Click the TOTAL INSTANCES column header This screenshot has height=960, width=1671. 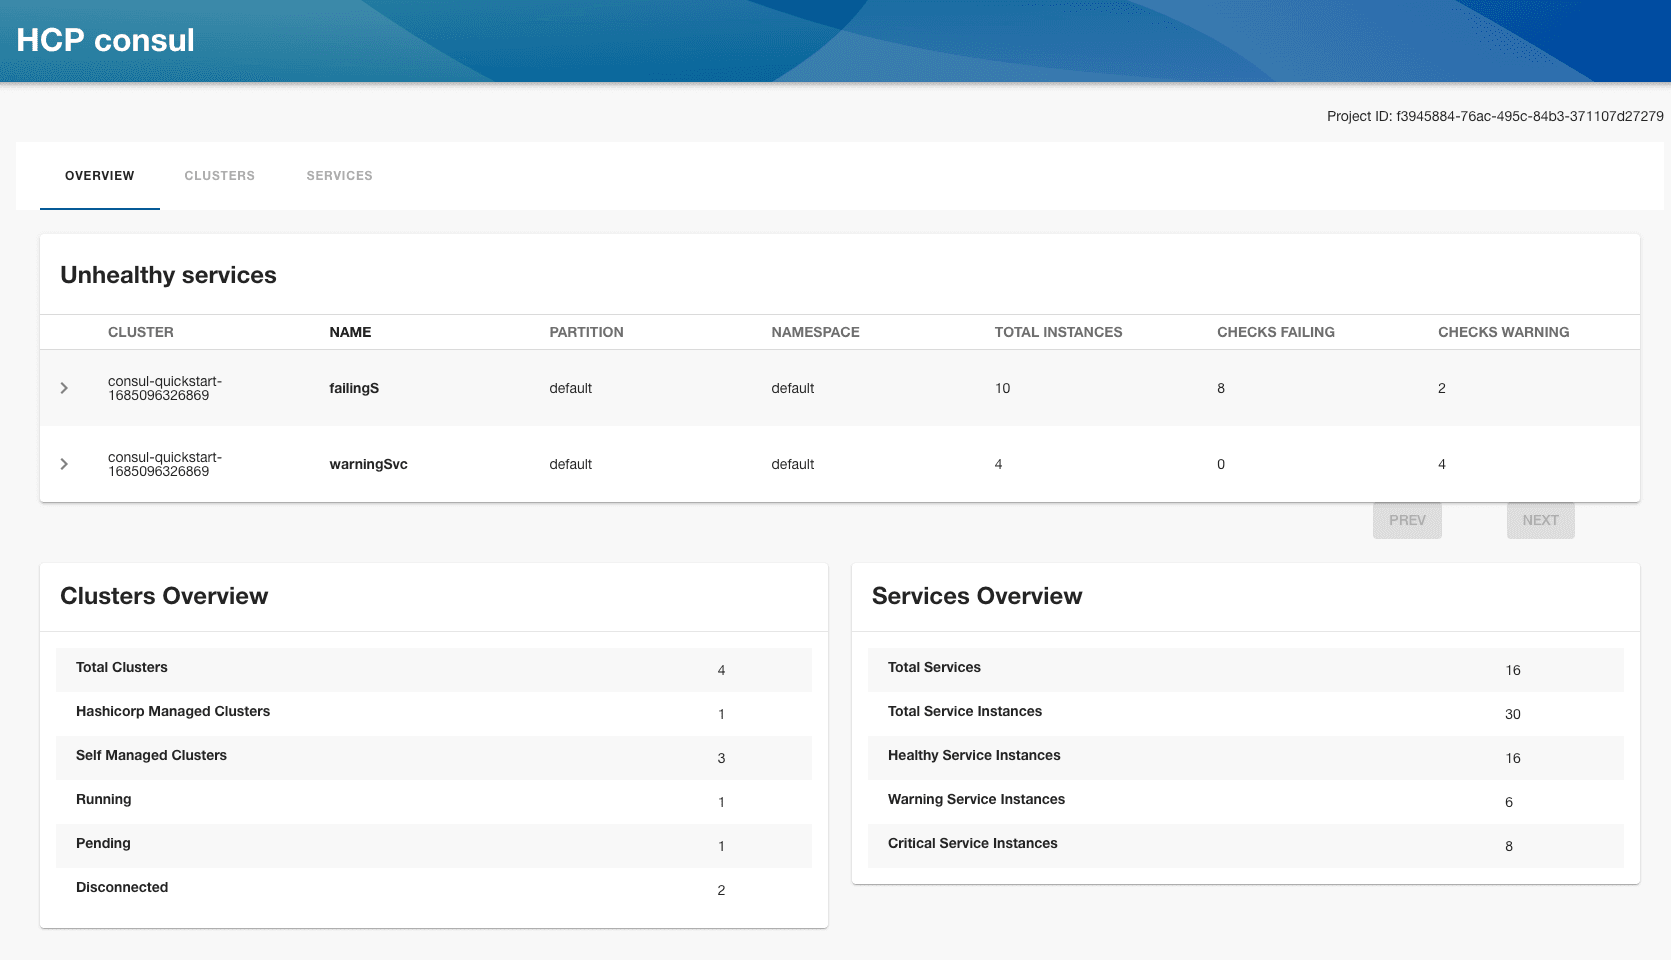[1058, 332]
